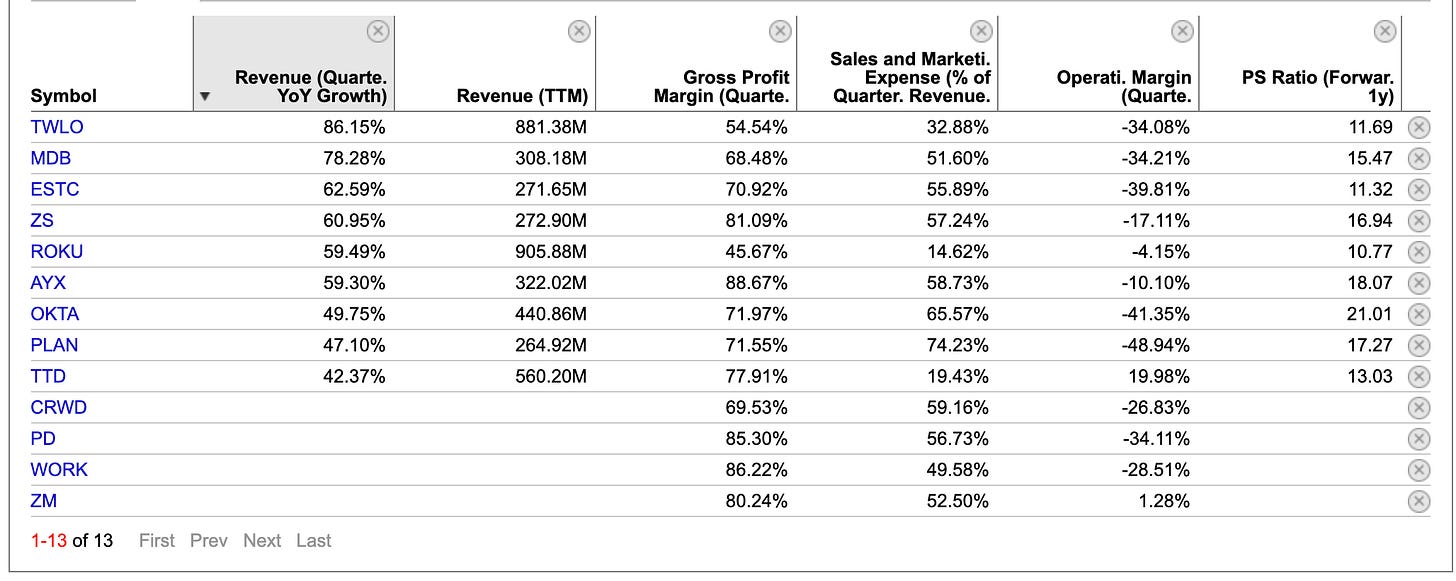Go to First page

tap(157, 541)
